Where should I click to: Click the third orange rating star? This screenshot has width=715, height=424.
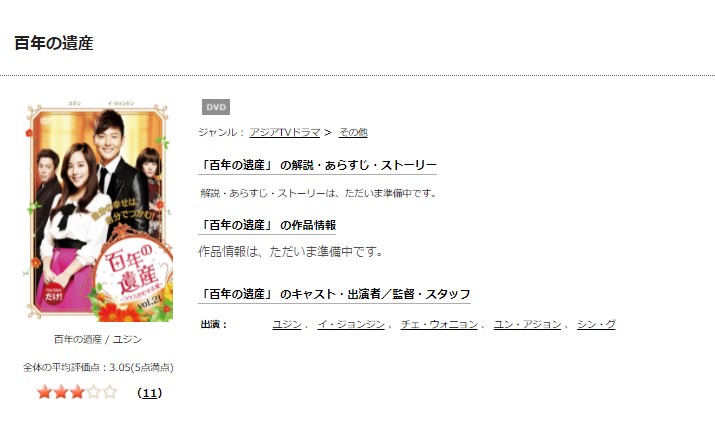[x=77, y=392]
